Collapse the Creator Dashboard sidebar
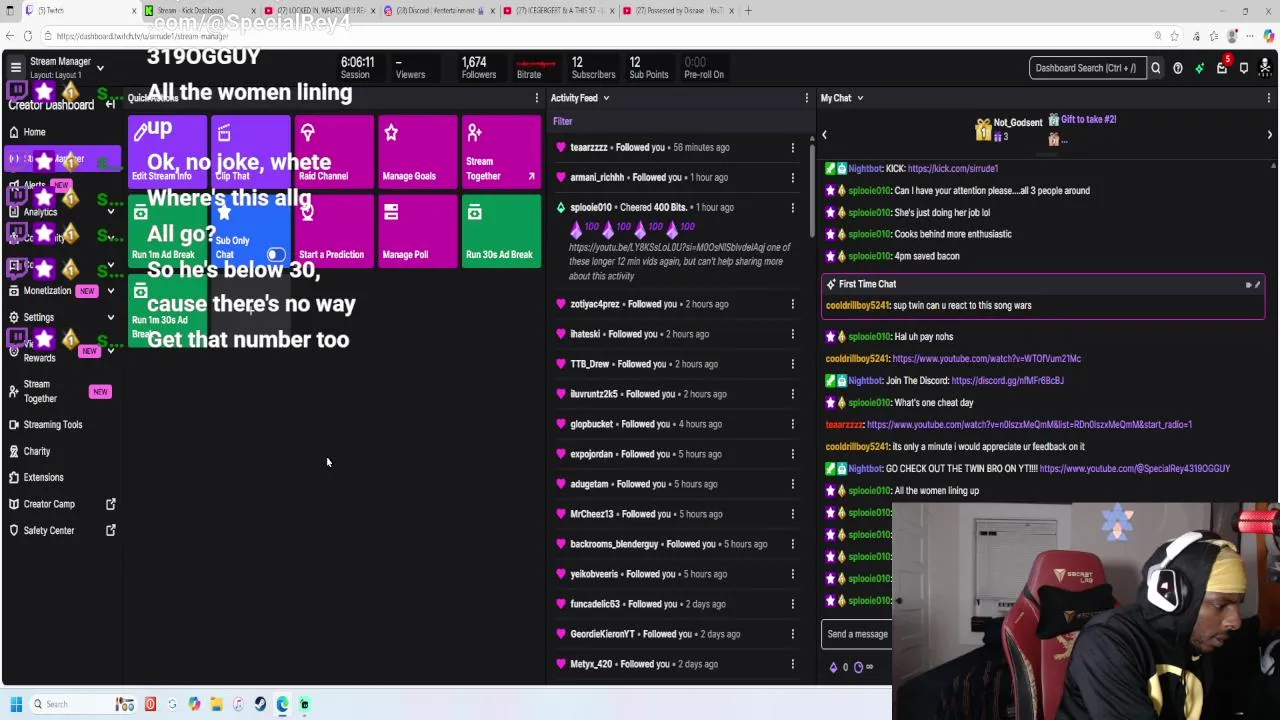Viewport: 1280px width, 720px height. point(110,105)
